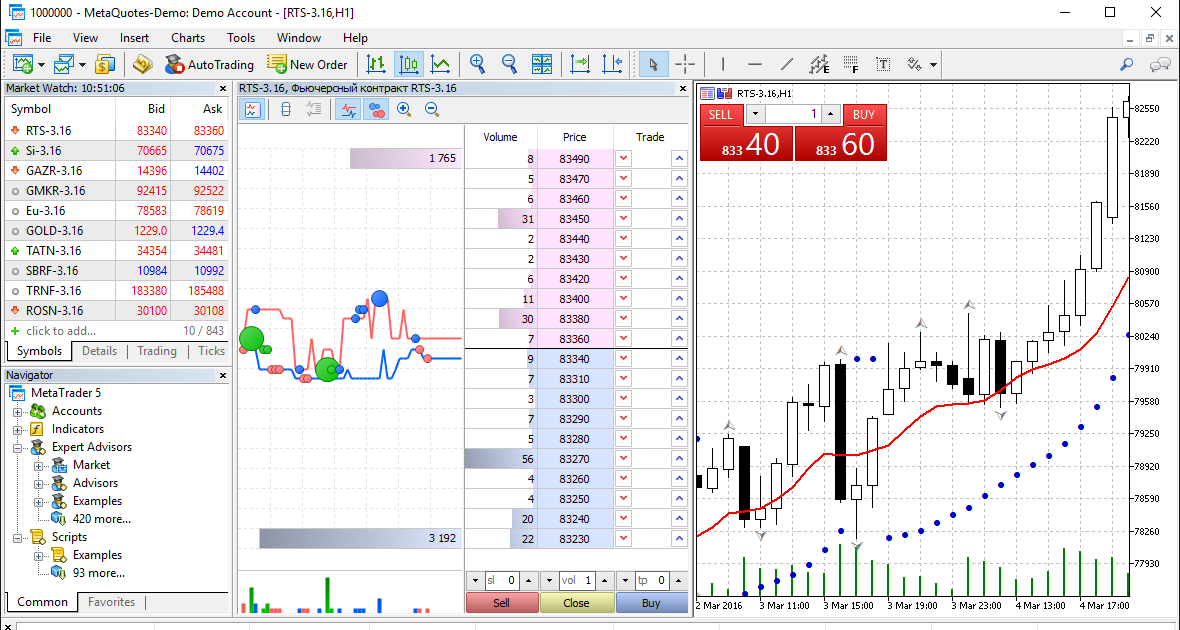Open the new chart toolbar icon
The height and width of the screenshot is (630, 1180).
click(23, 65)
